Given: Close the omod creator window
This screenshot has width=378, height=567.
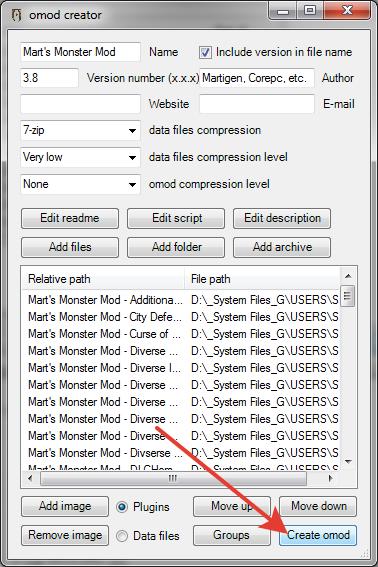Looking at the screenshot, I should [347, 11].
